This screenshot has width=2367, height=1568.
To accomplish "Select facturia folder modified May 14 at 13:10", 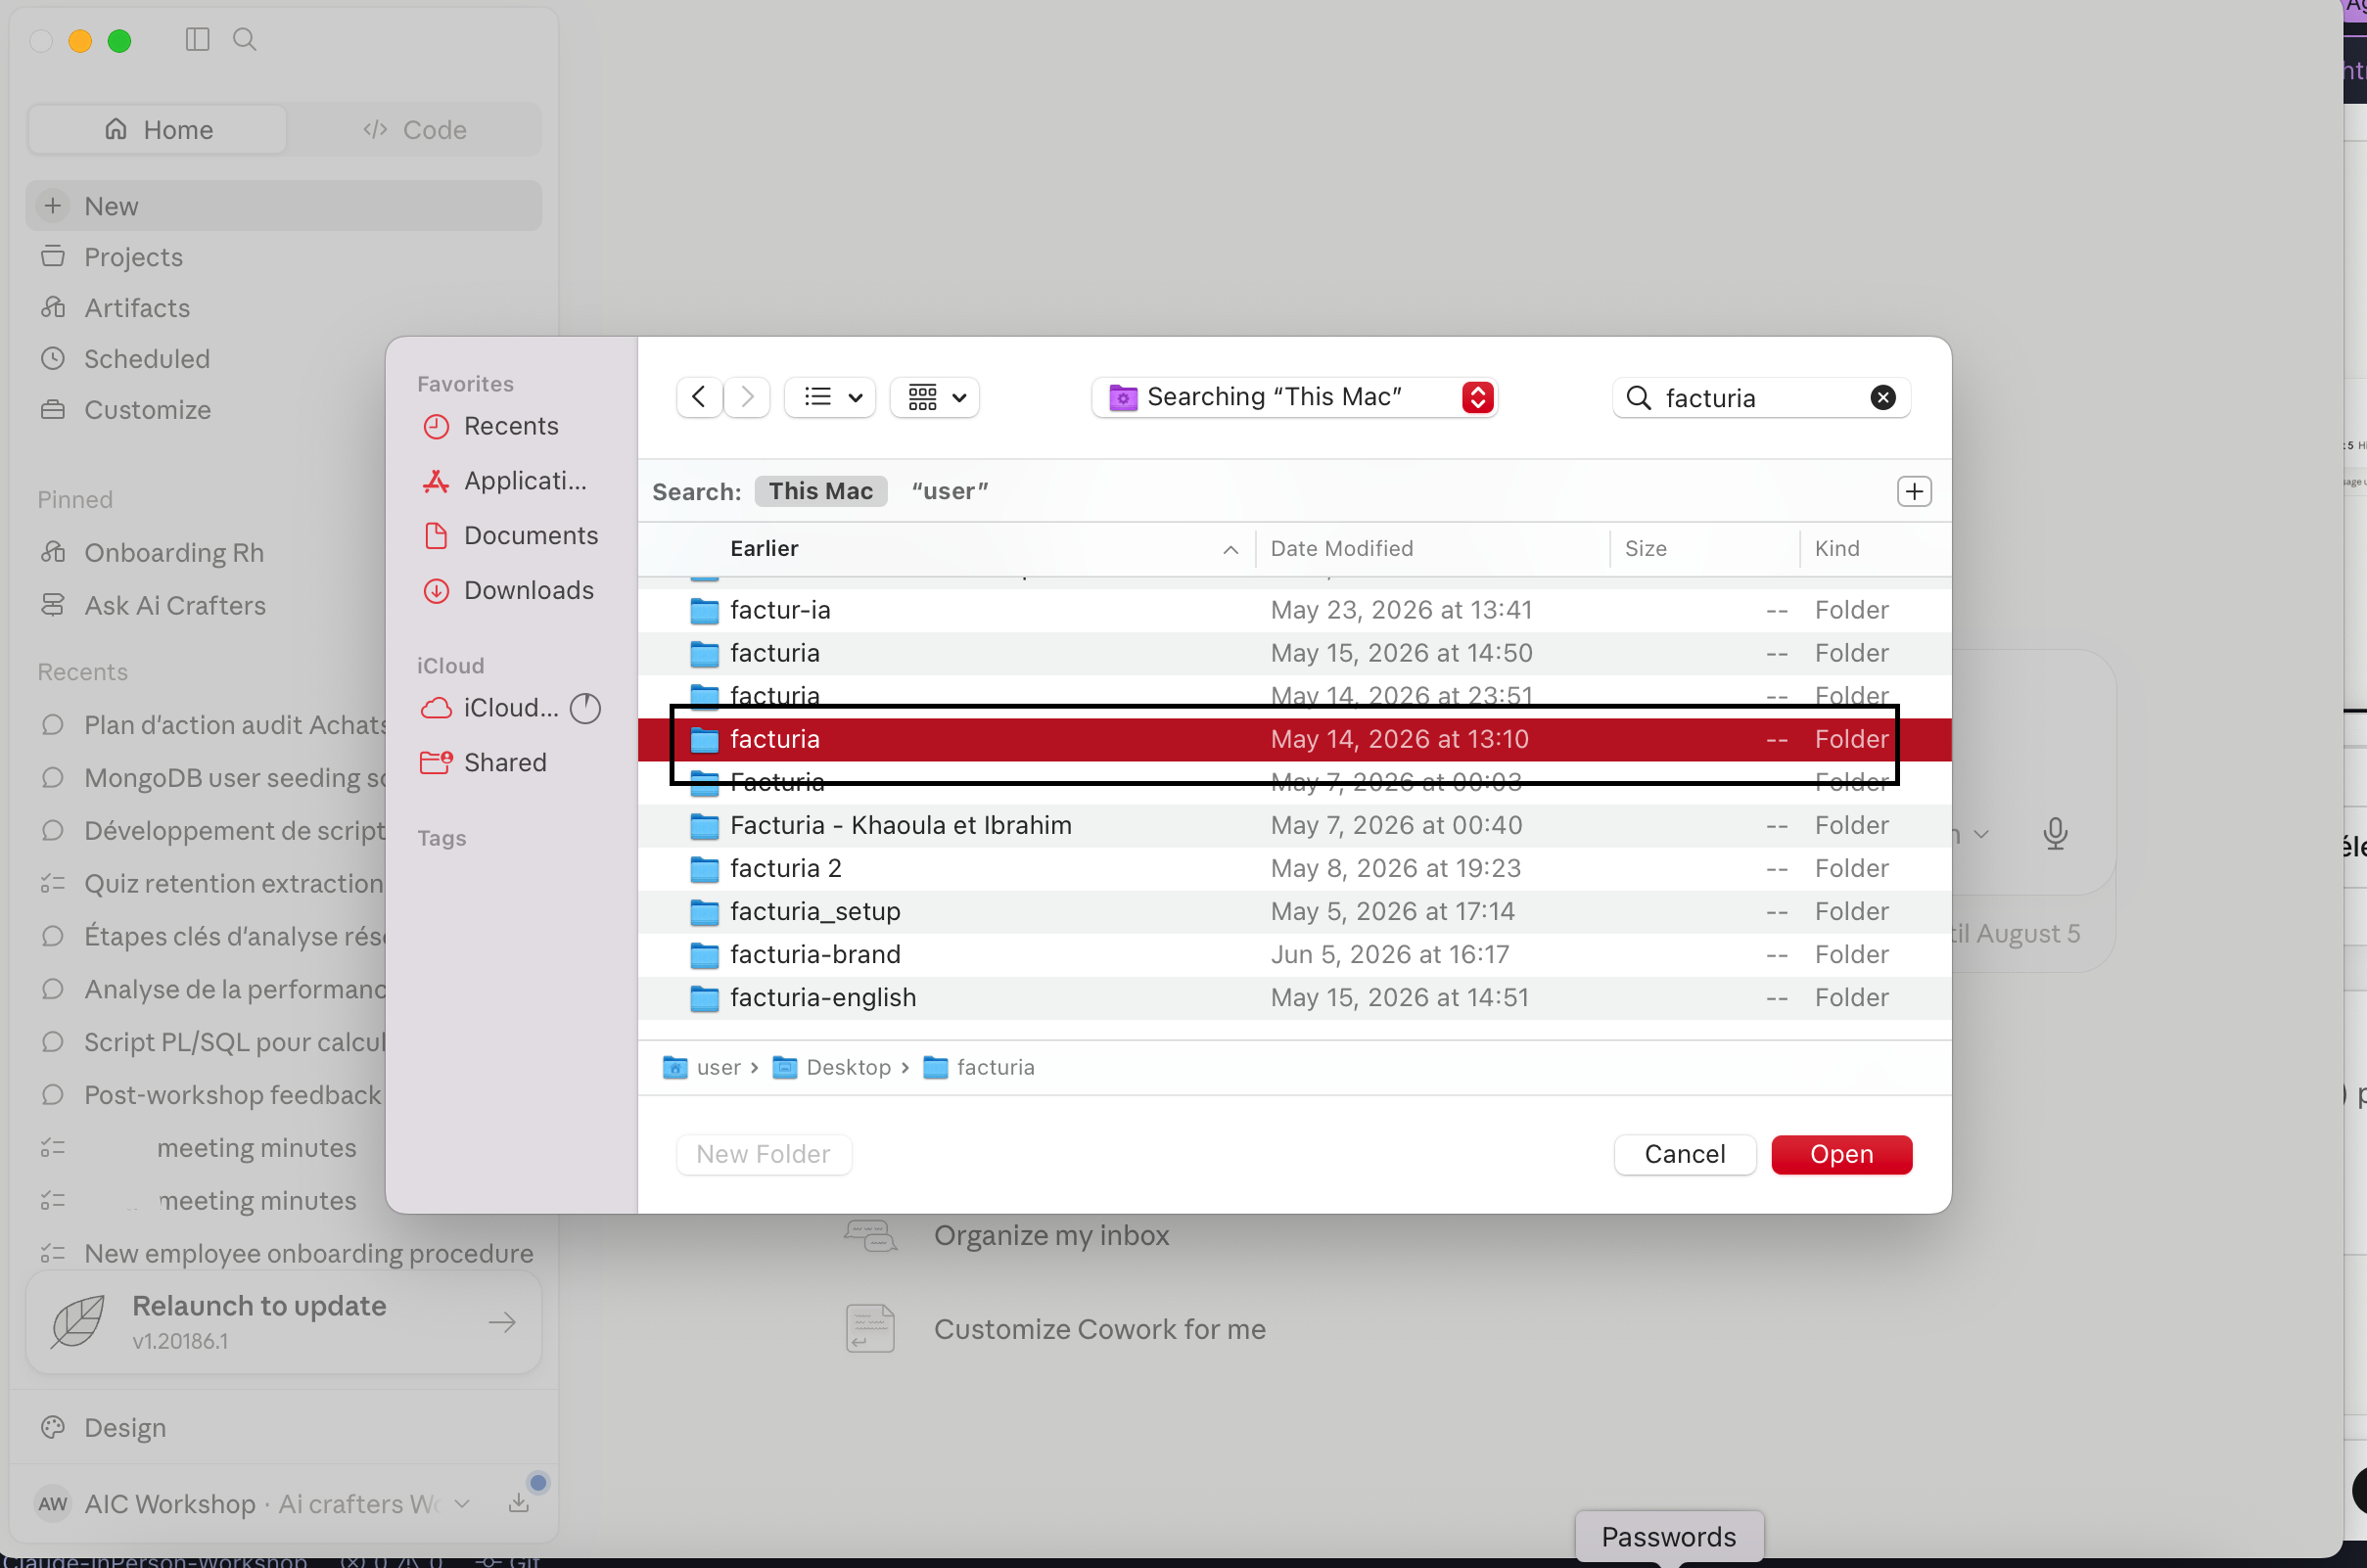I will [x=1294, y=739].
